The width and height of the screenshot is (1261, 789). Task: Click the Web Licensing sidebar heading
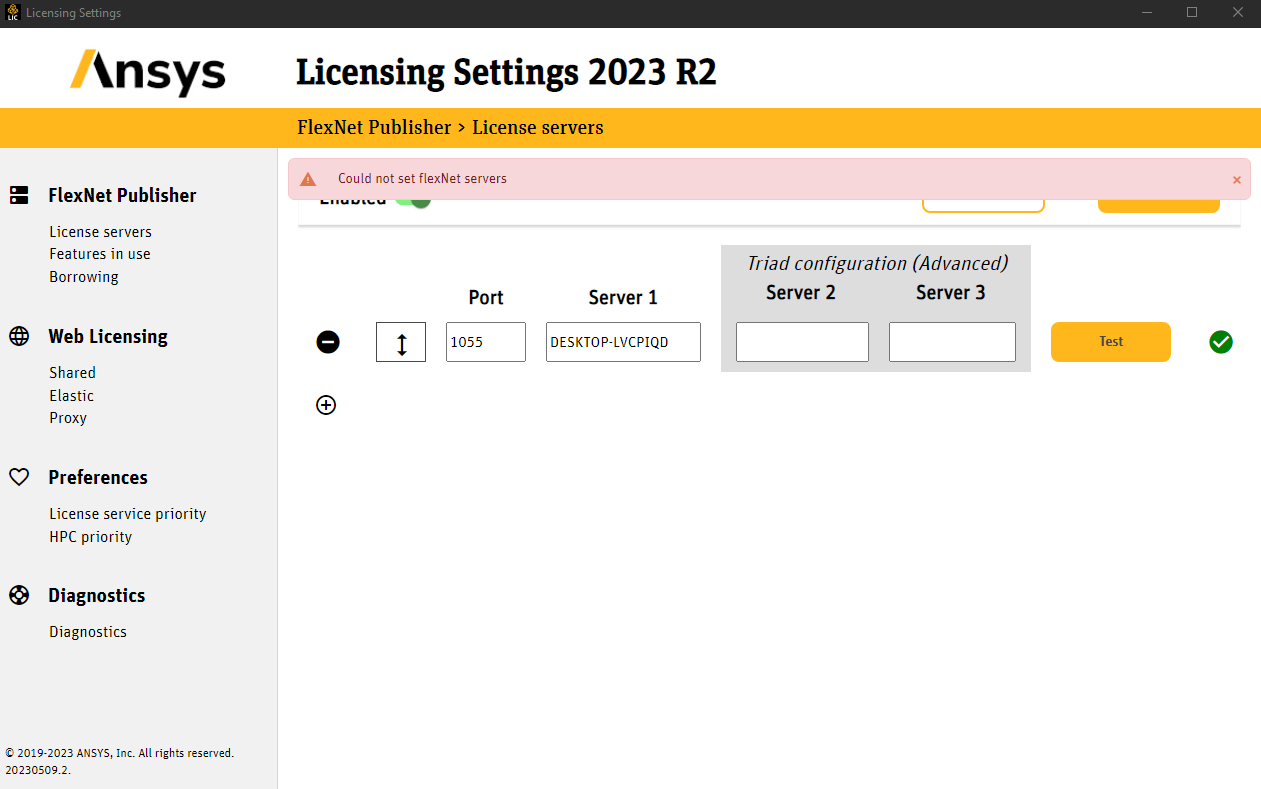(x=108, y=336)
